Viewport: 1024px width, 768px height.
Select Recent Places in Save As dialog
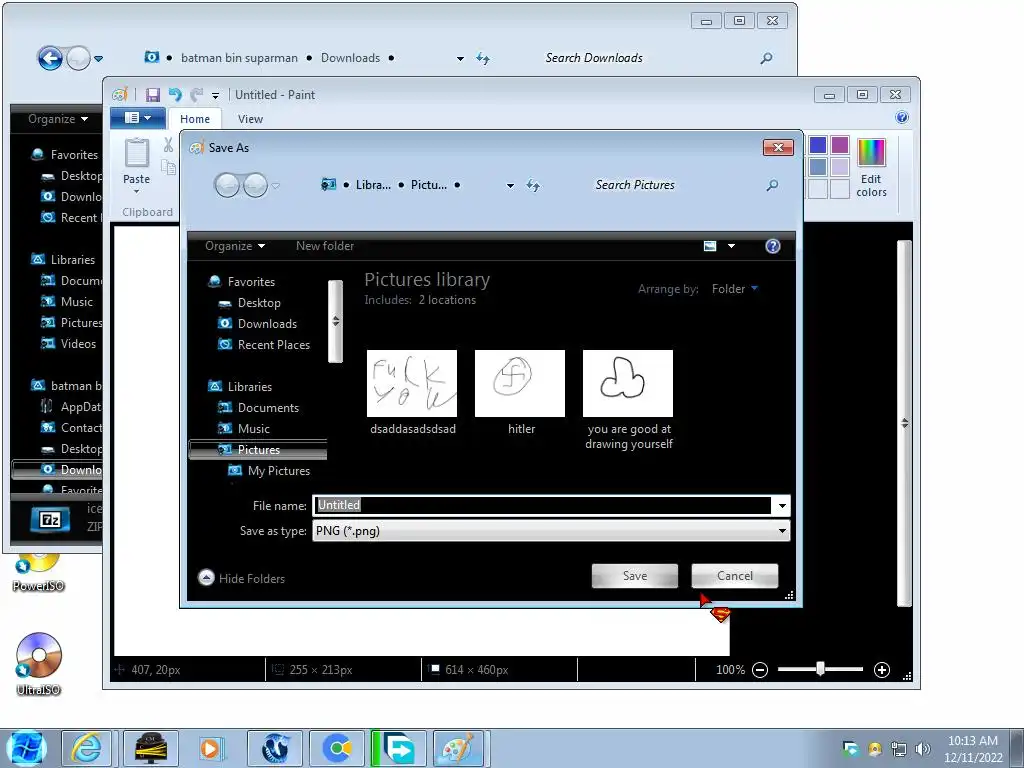coord(273,345)
